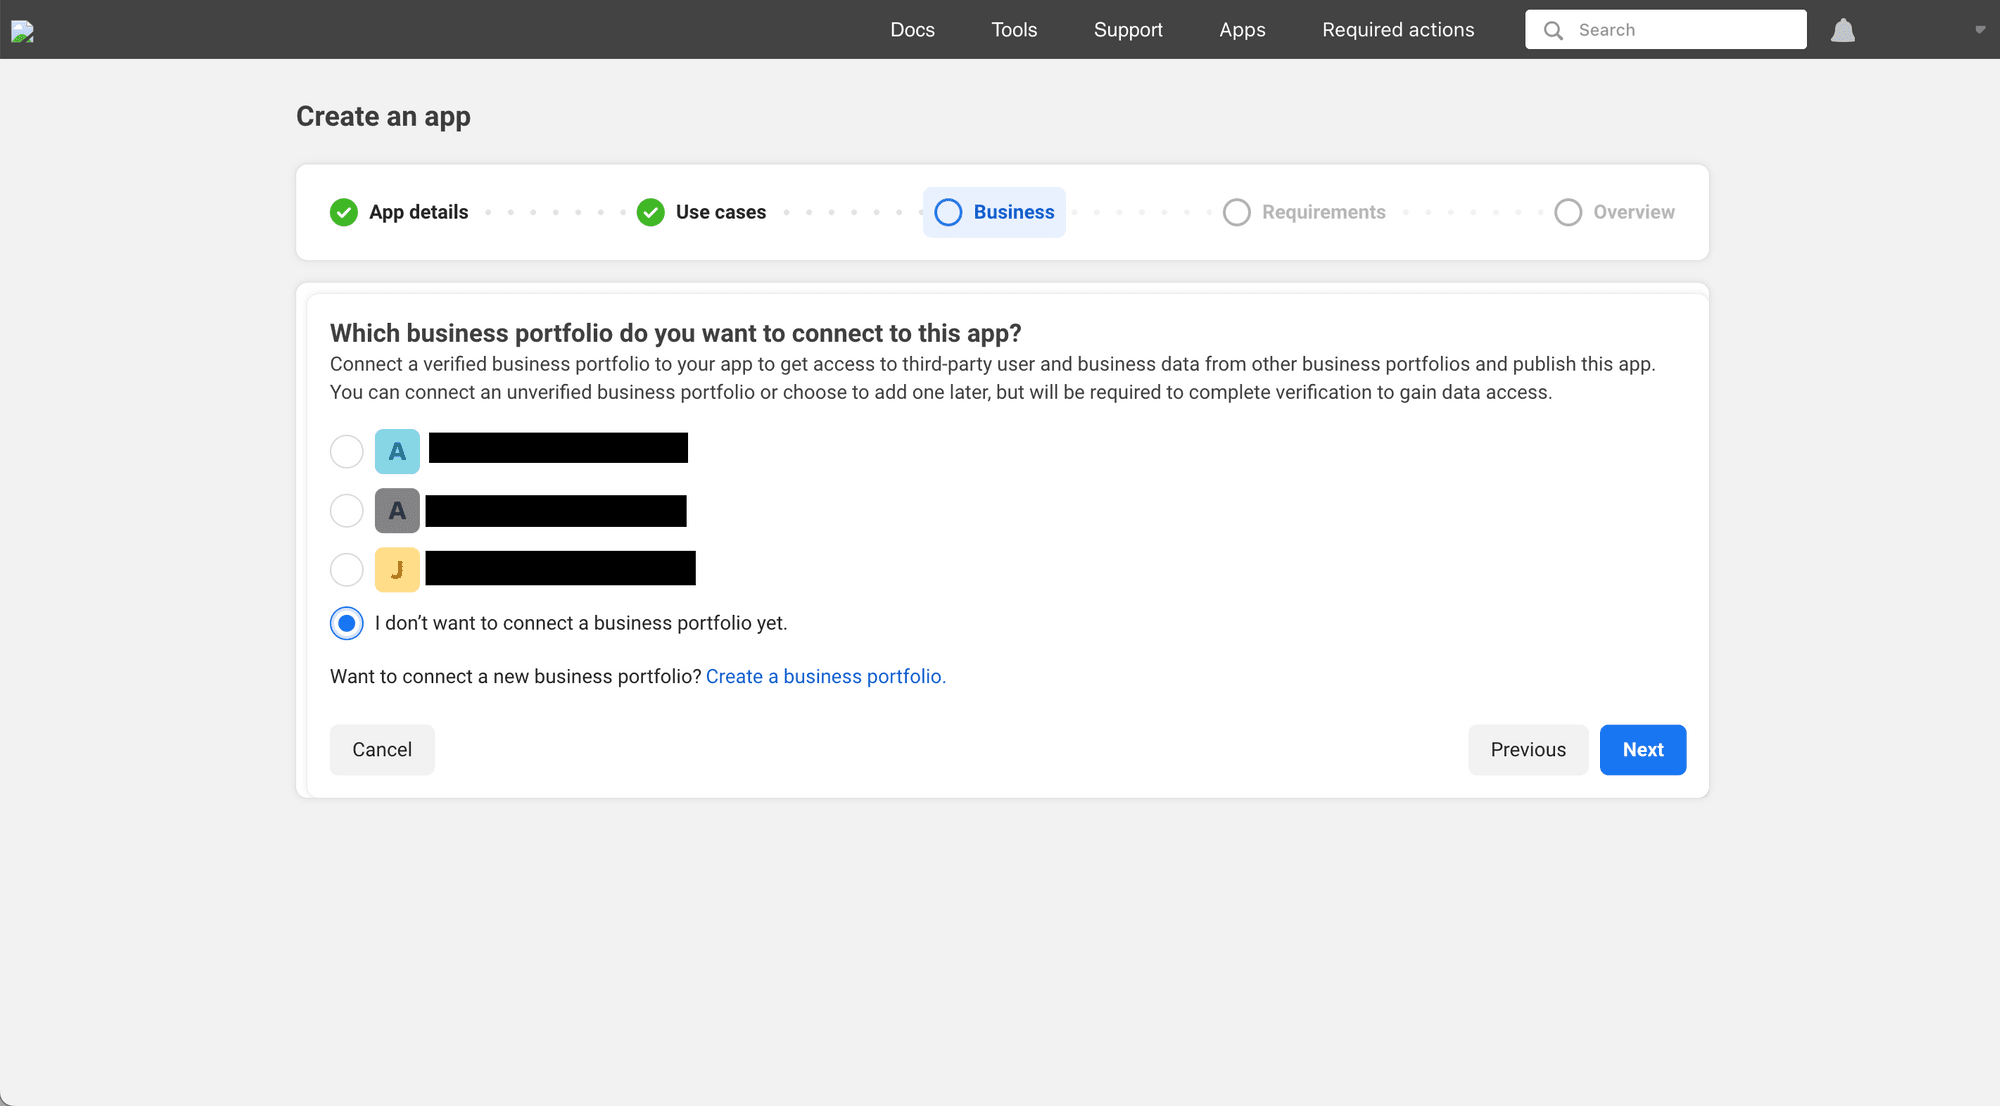Open the Docs menu
Viewport: 2000px width, 1106px height.
point(912,29)
